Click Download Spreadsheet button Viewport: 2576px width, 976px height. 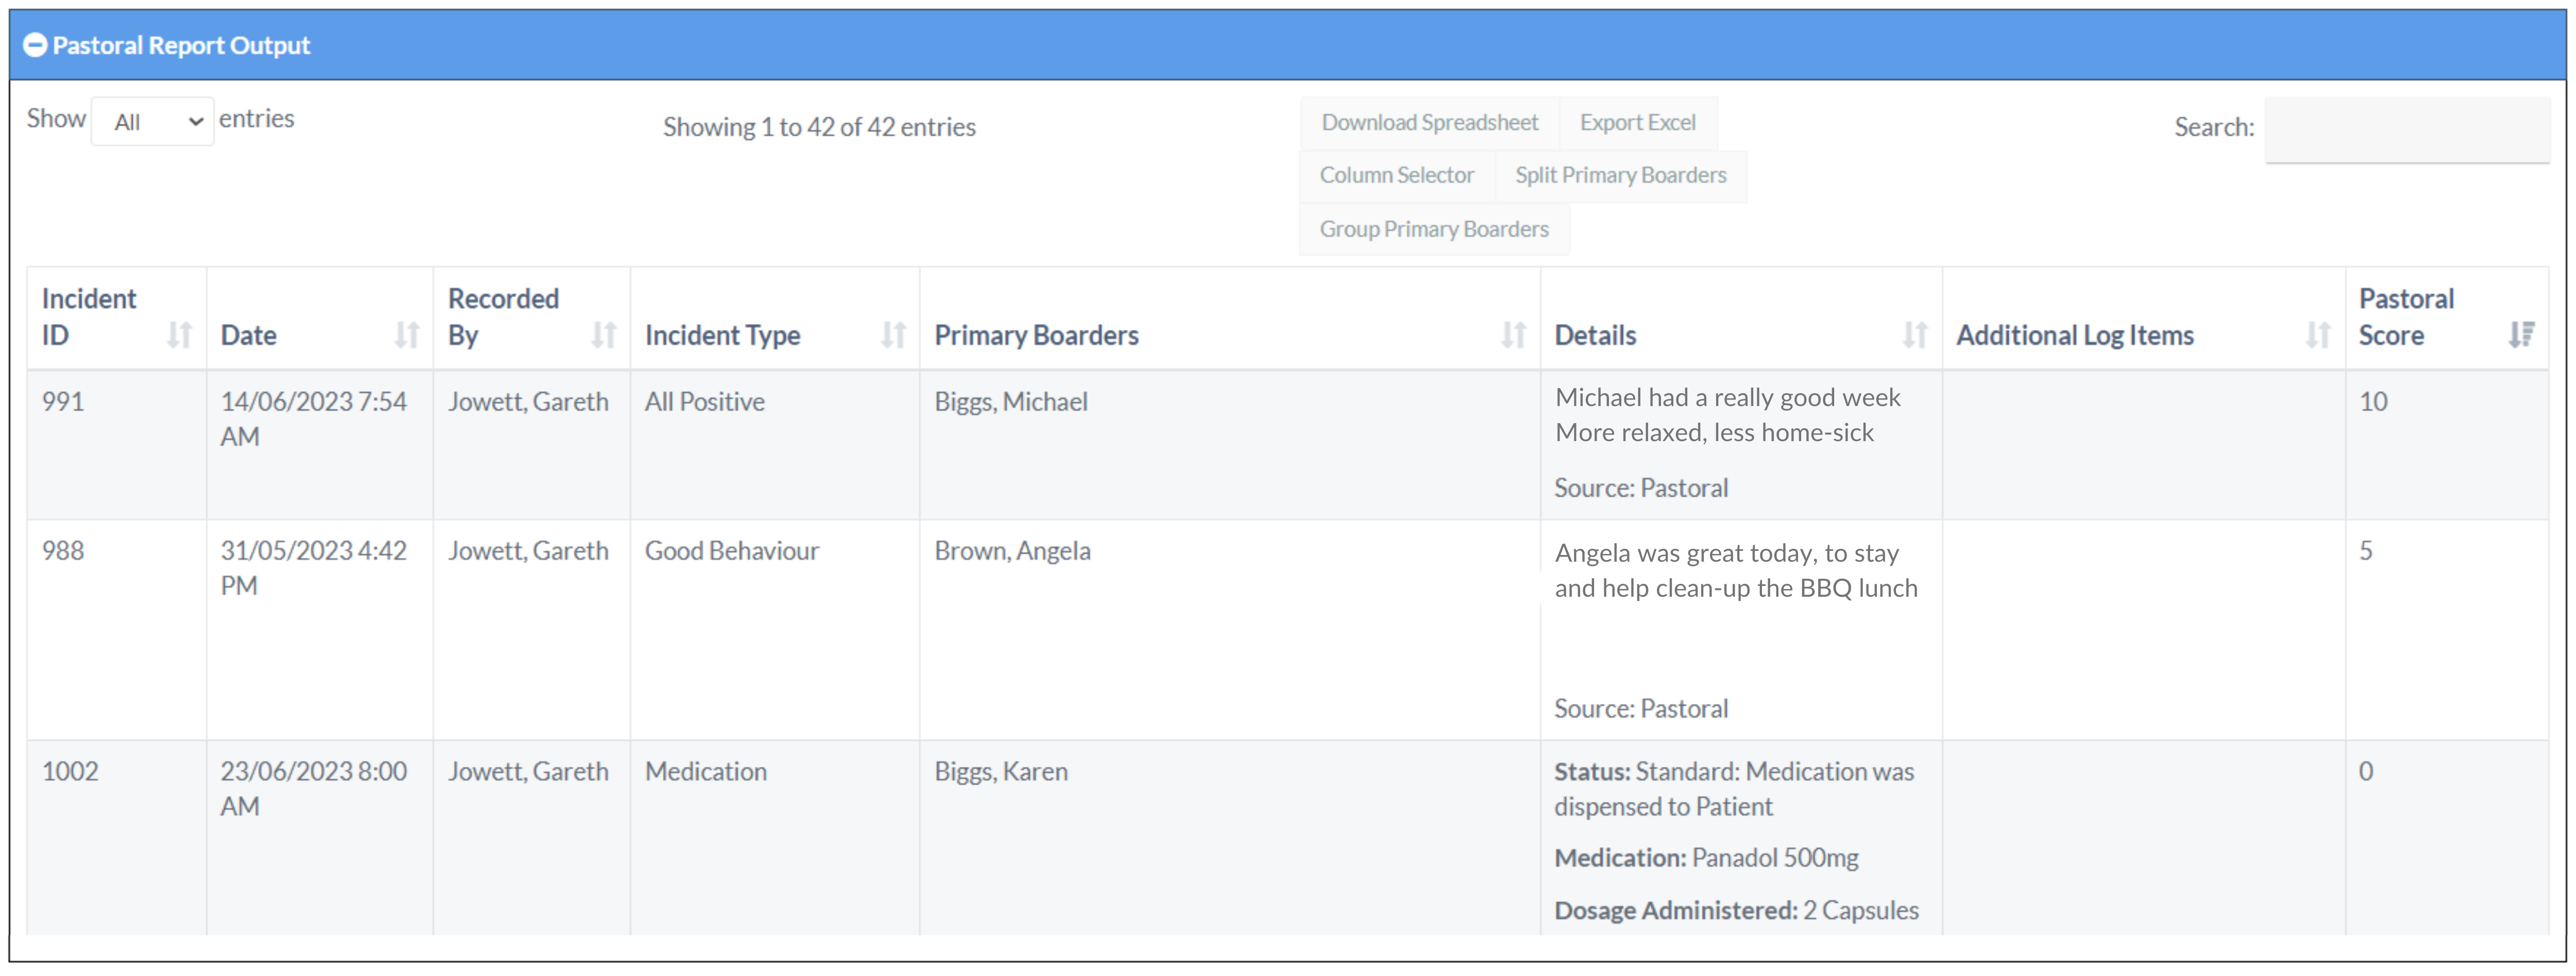pyautogui.click(x=1429, y=122)
